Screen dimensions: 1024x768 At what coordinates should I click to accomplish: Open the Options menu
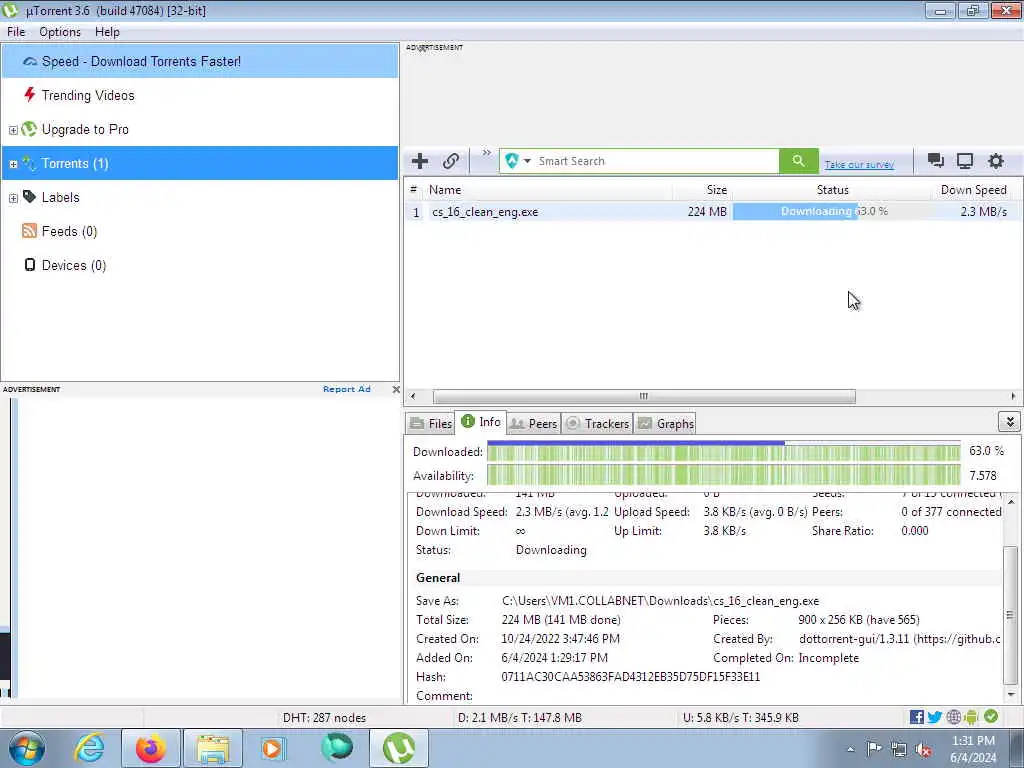pyautogui.click(x=60, y=32)
